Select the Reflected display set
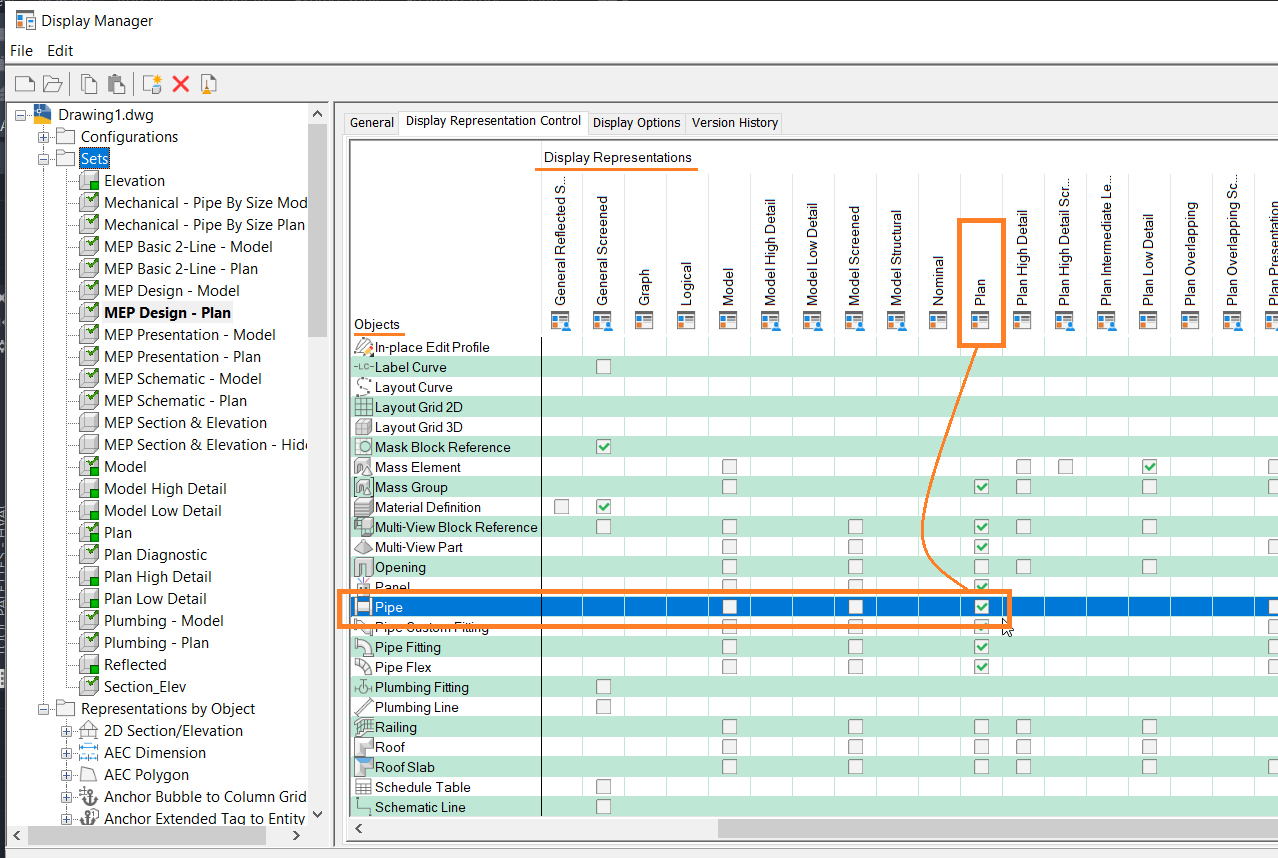 coord(135,665)
